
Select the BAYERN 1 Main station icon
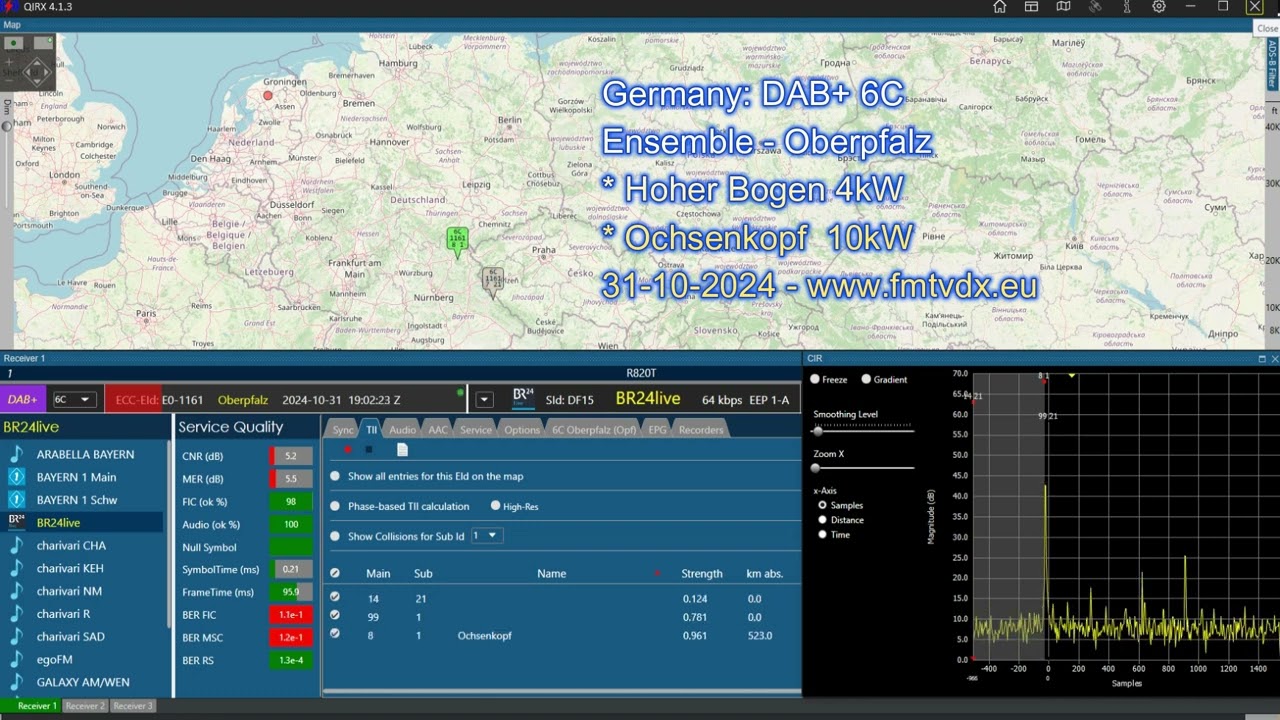16,477
